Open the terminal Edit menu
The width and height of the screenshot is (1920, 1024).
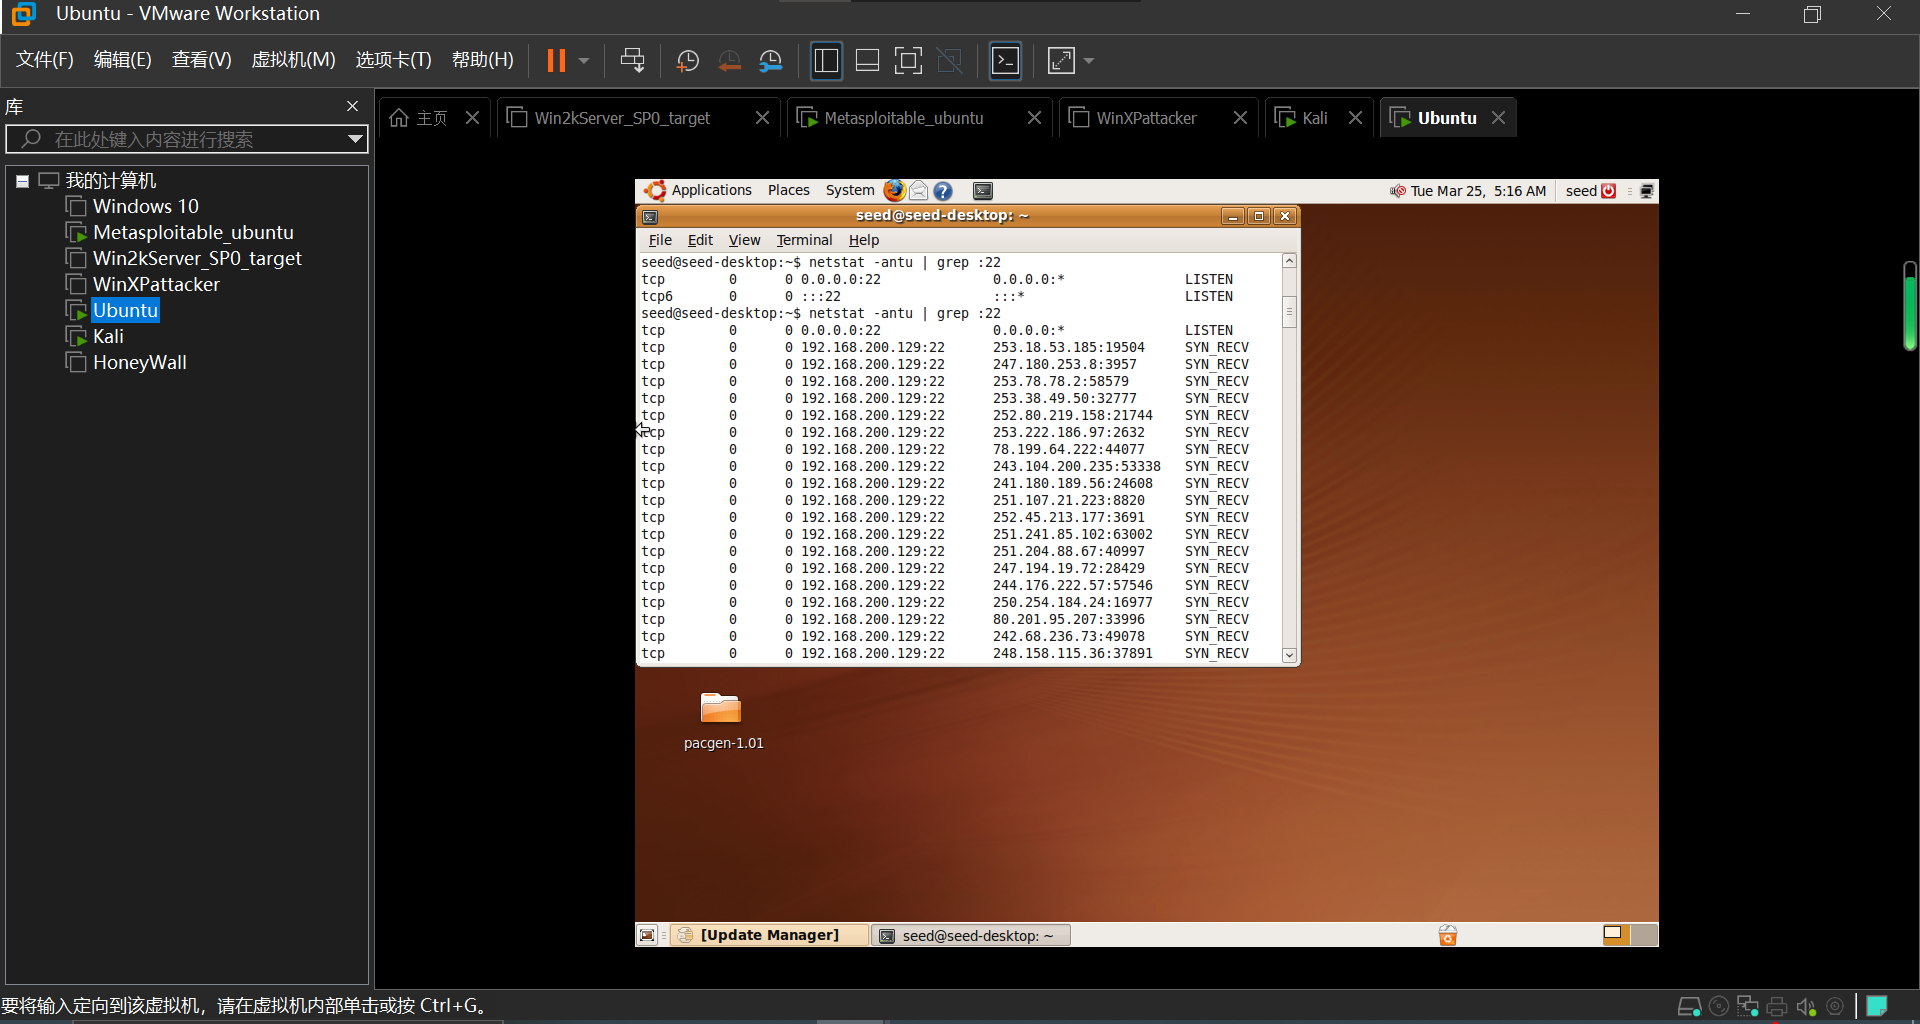pos(700,240)
